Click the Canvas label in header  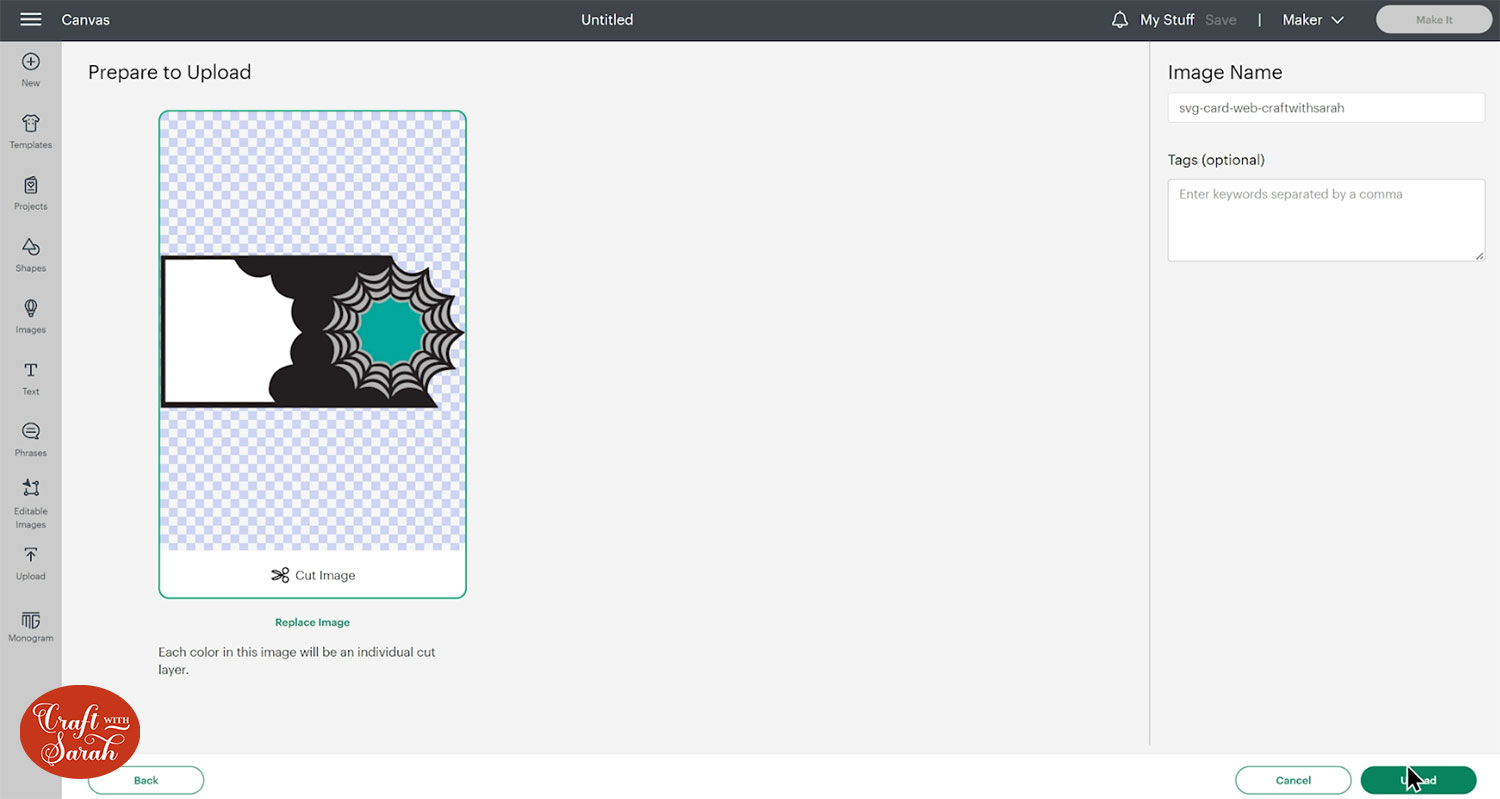pos(86,20)
